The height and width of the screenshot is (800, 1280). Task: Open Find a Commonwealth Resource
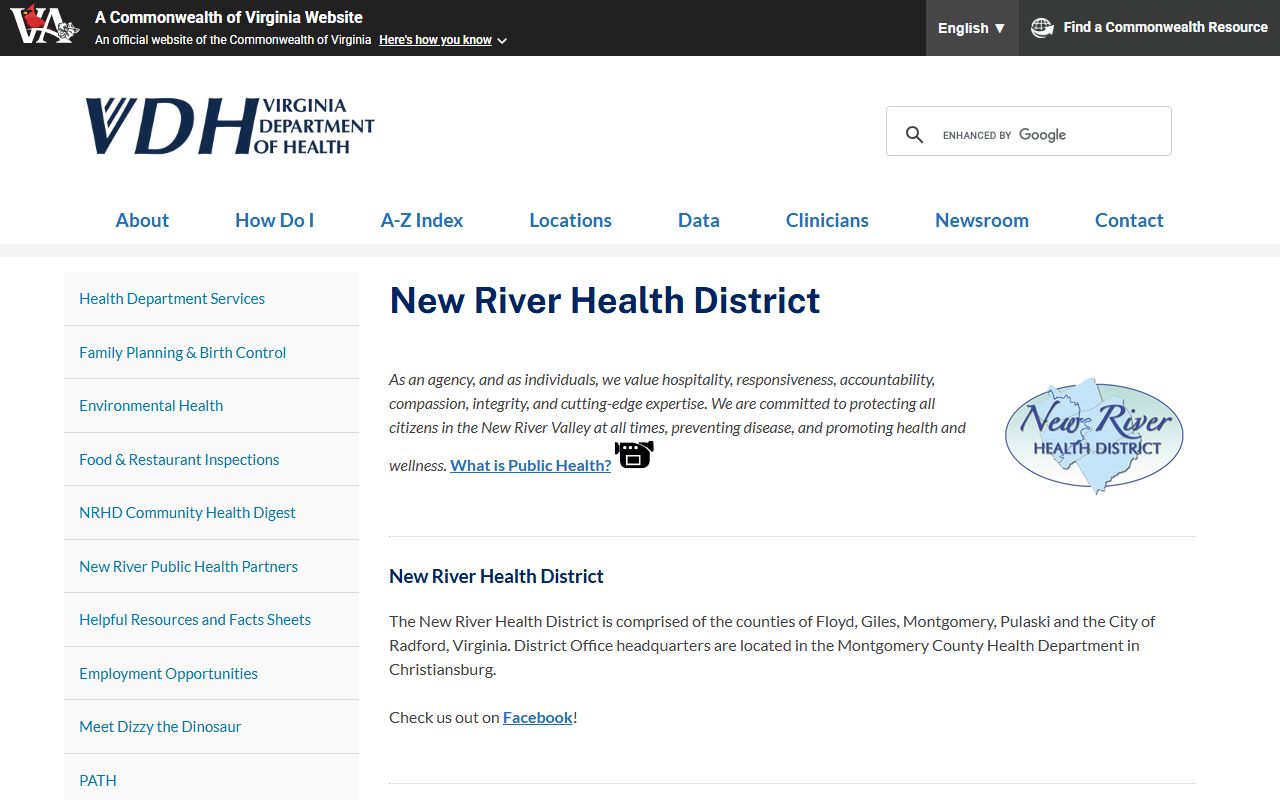[1150, 28]
